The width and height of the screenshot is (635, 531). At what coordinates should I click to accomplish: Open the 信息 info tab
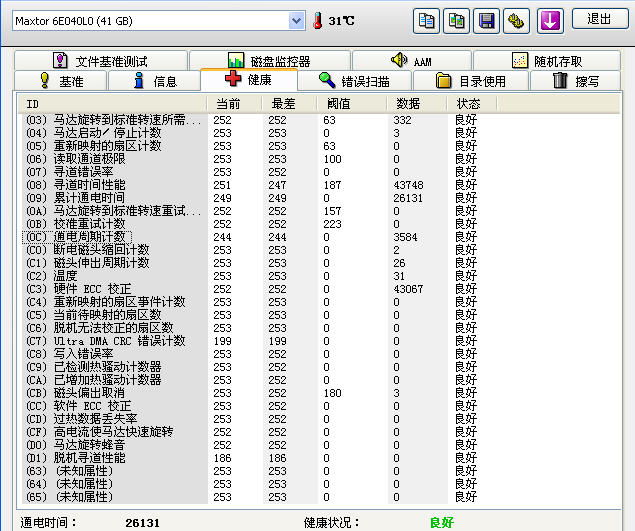coord(154,81)
